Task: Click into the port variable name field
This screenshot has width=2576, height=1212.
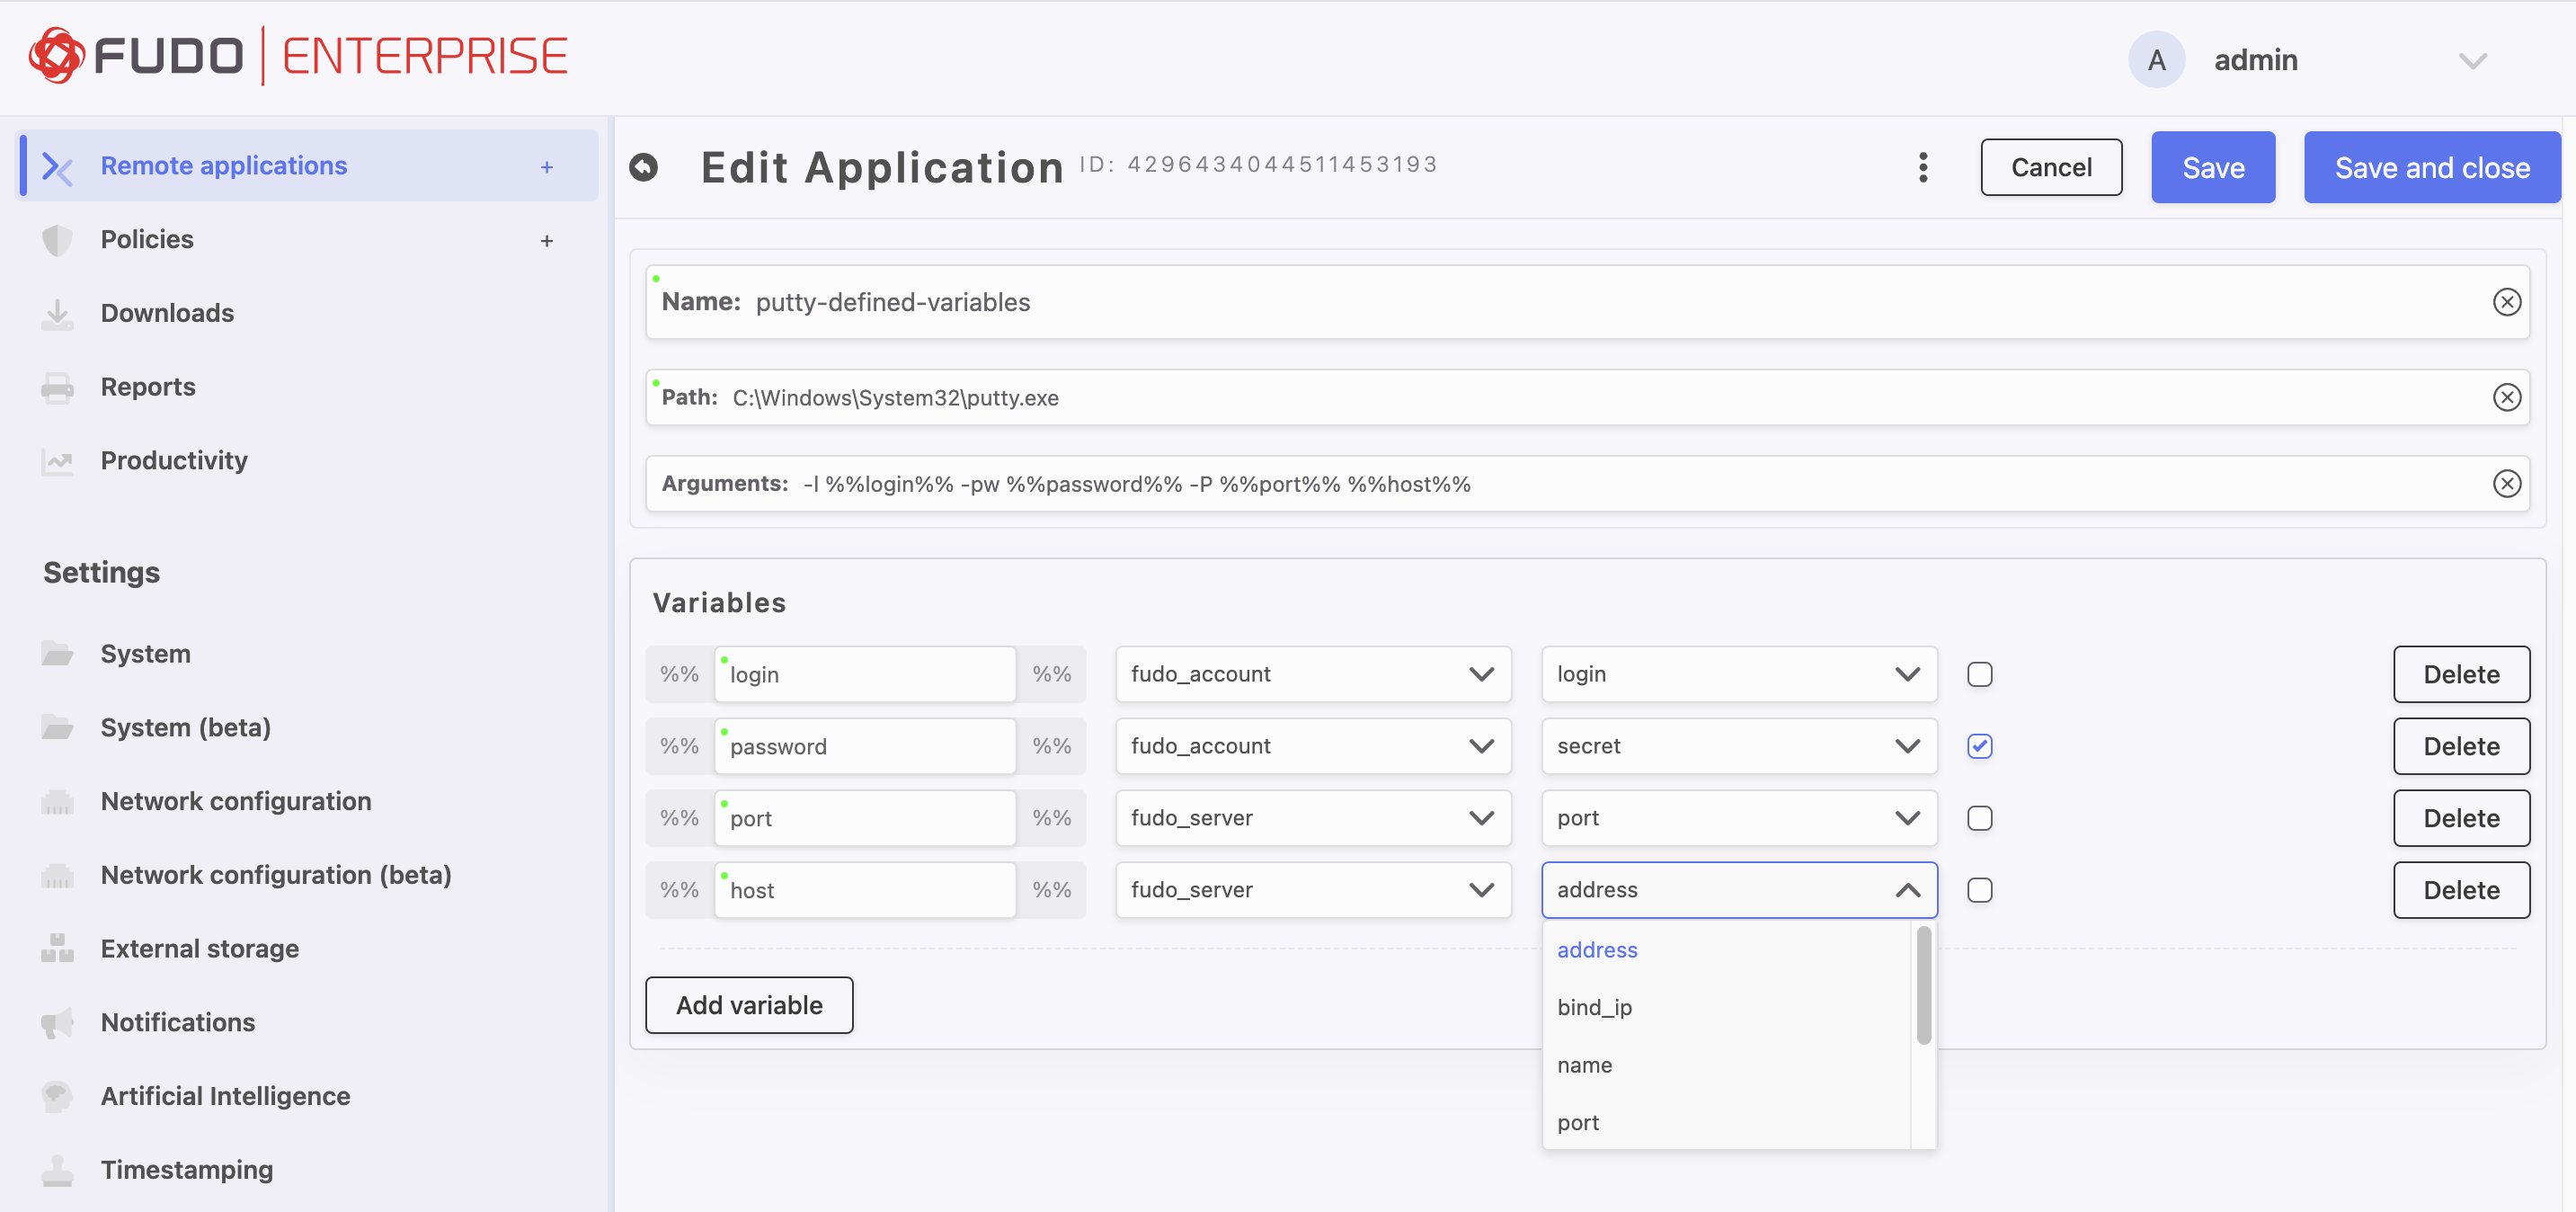Action: click(x=865, y=818)
